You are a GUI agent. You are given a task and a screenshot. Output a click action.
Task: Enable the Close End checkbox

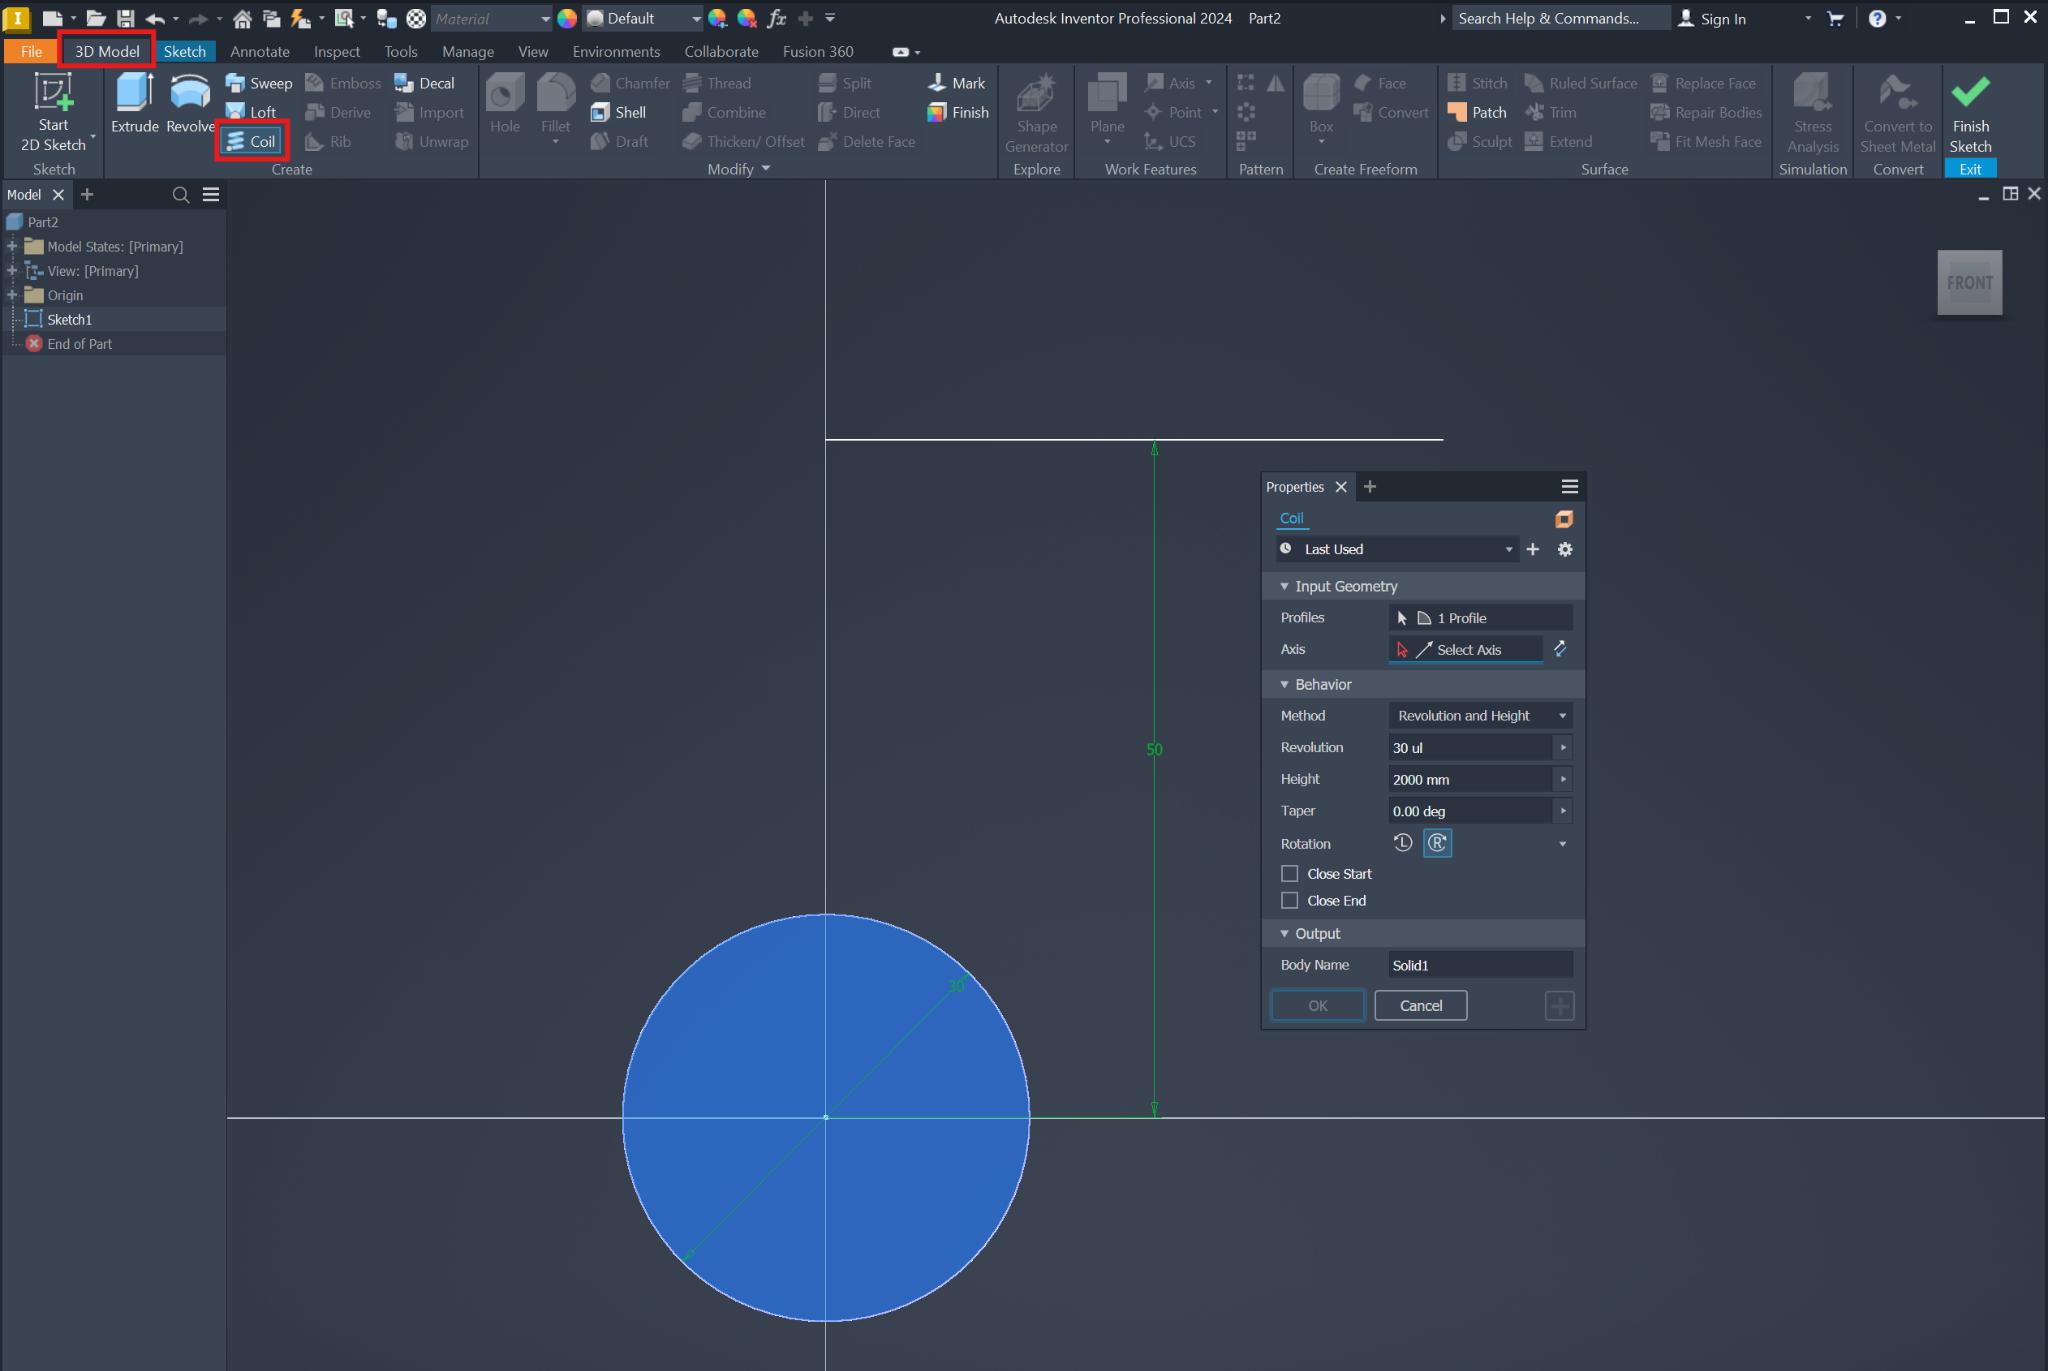tap(1288, 900)
